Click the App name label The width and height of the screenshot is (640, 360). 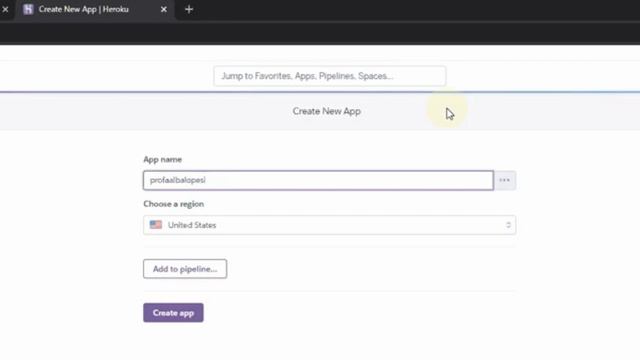[x=162, y=159]
